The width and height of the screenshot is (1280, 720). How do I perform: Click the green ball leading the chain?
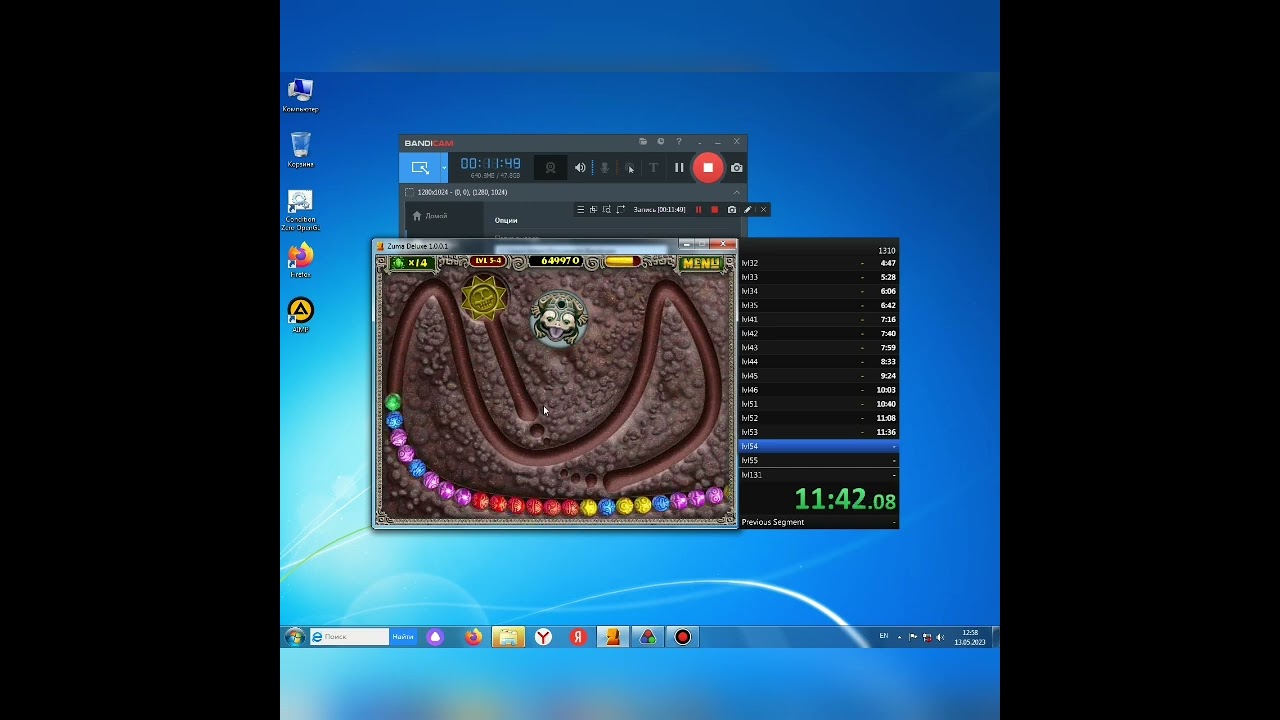[393, 403]
